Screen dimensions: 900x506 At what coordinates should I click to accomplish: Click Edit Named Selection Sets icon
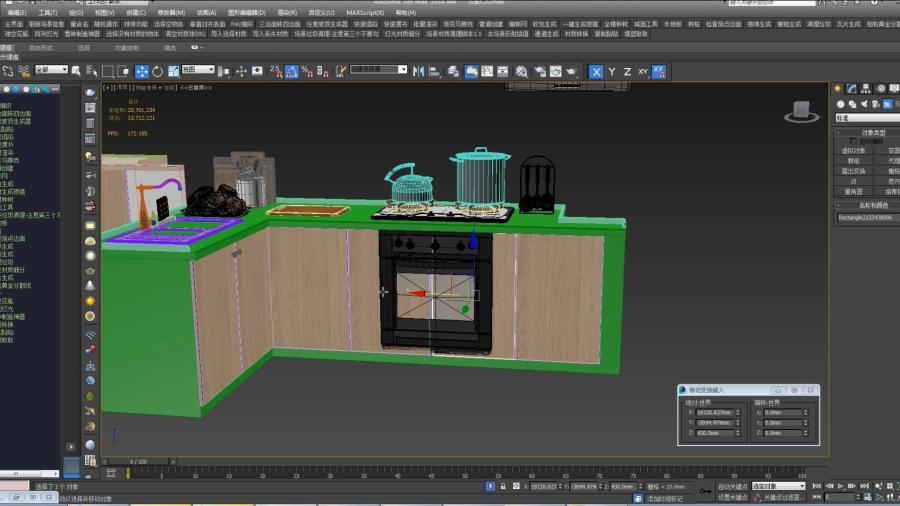point(341,72)
